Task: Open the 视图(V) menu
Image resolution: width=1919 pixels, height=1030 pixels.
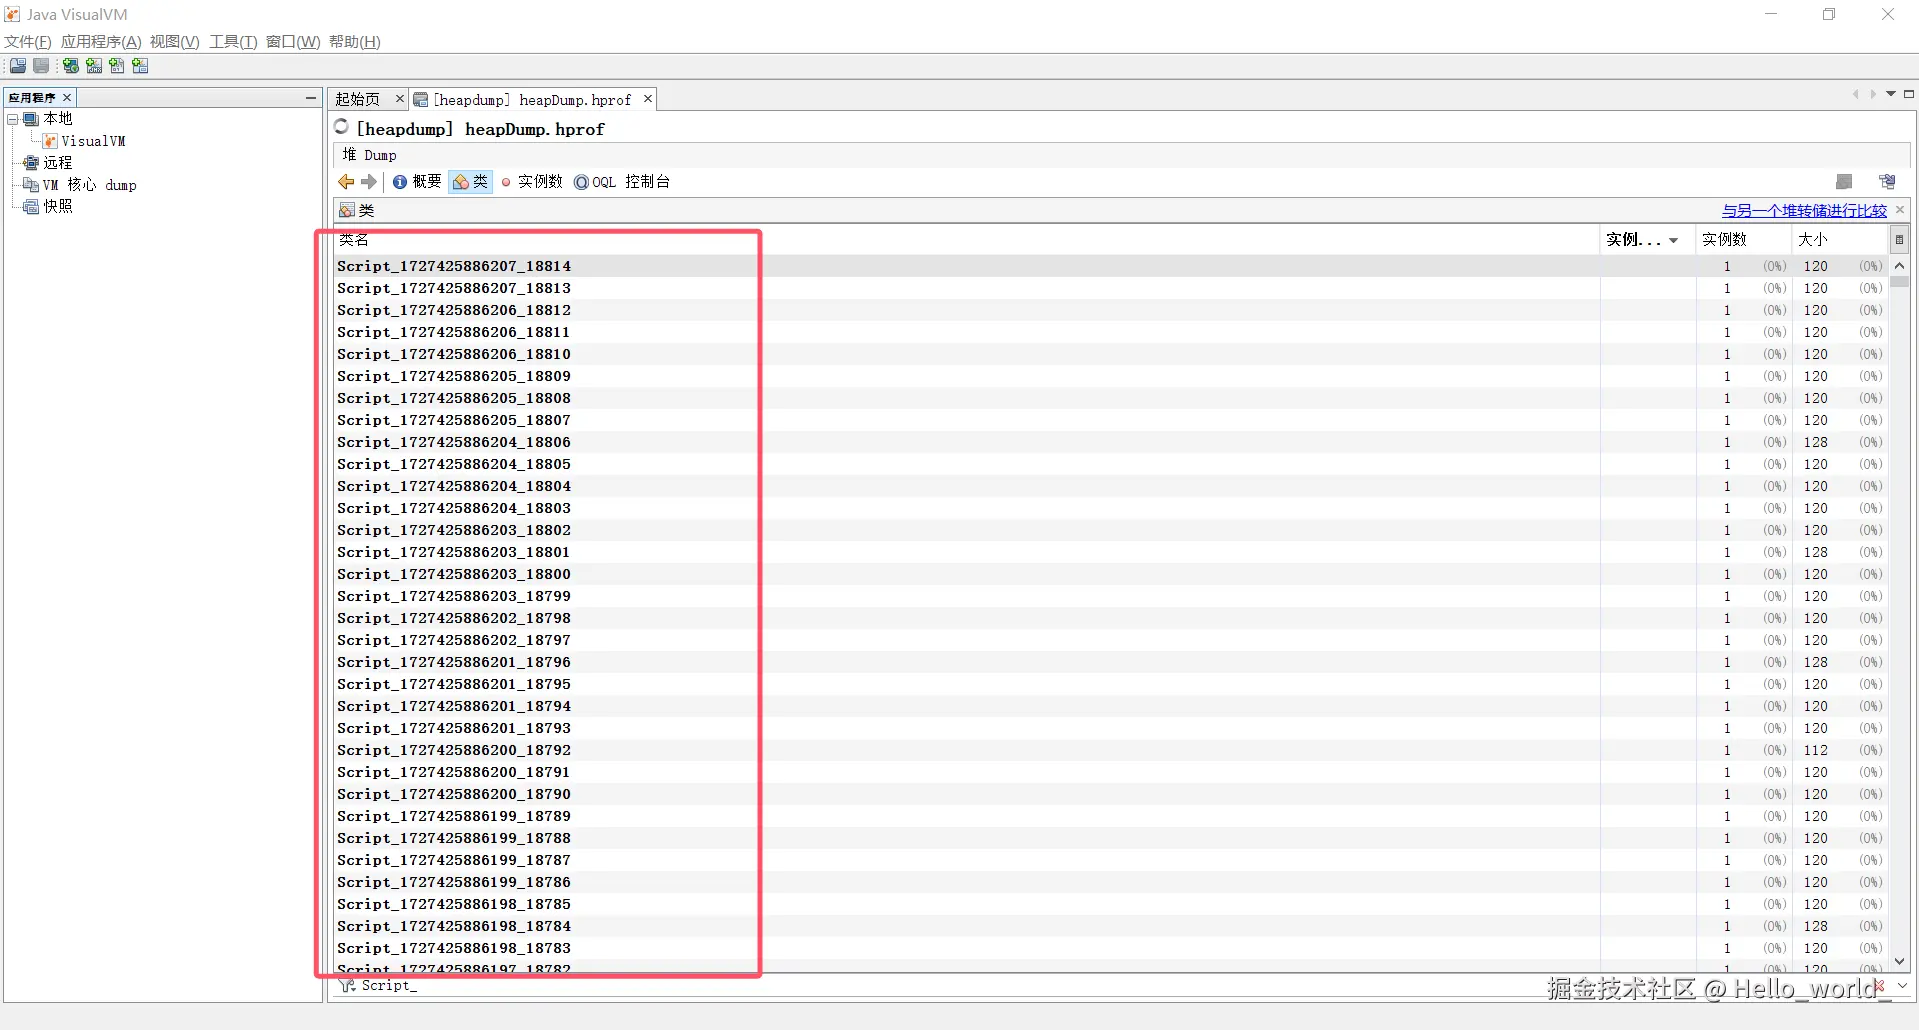Action: (175, 42)
